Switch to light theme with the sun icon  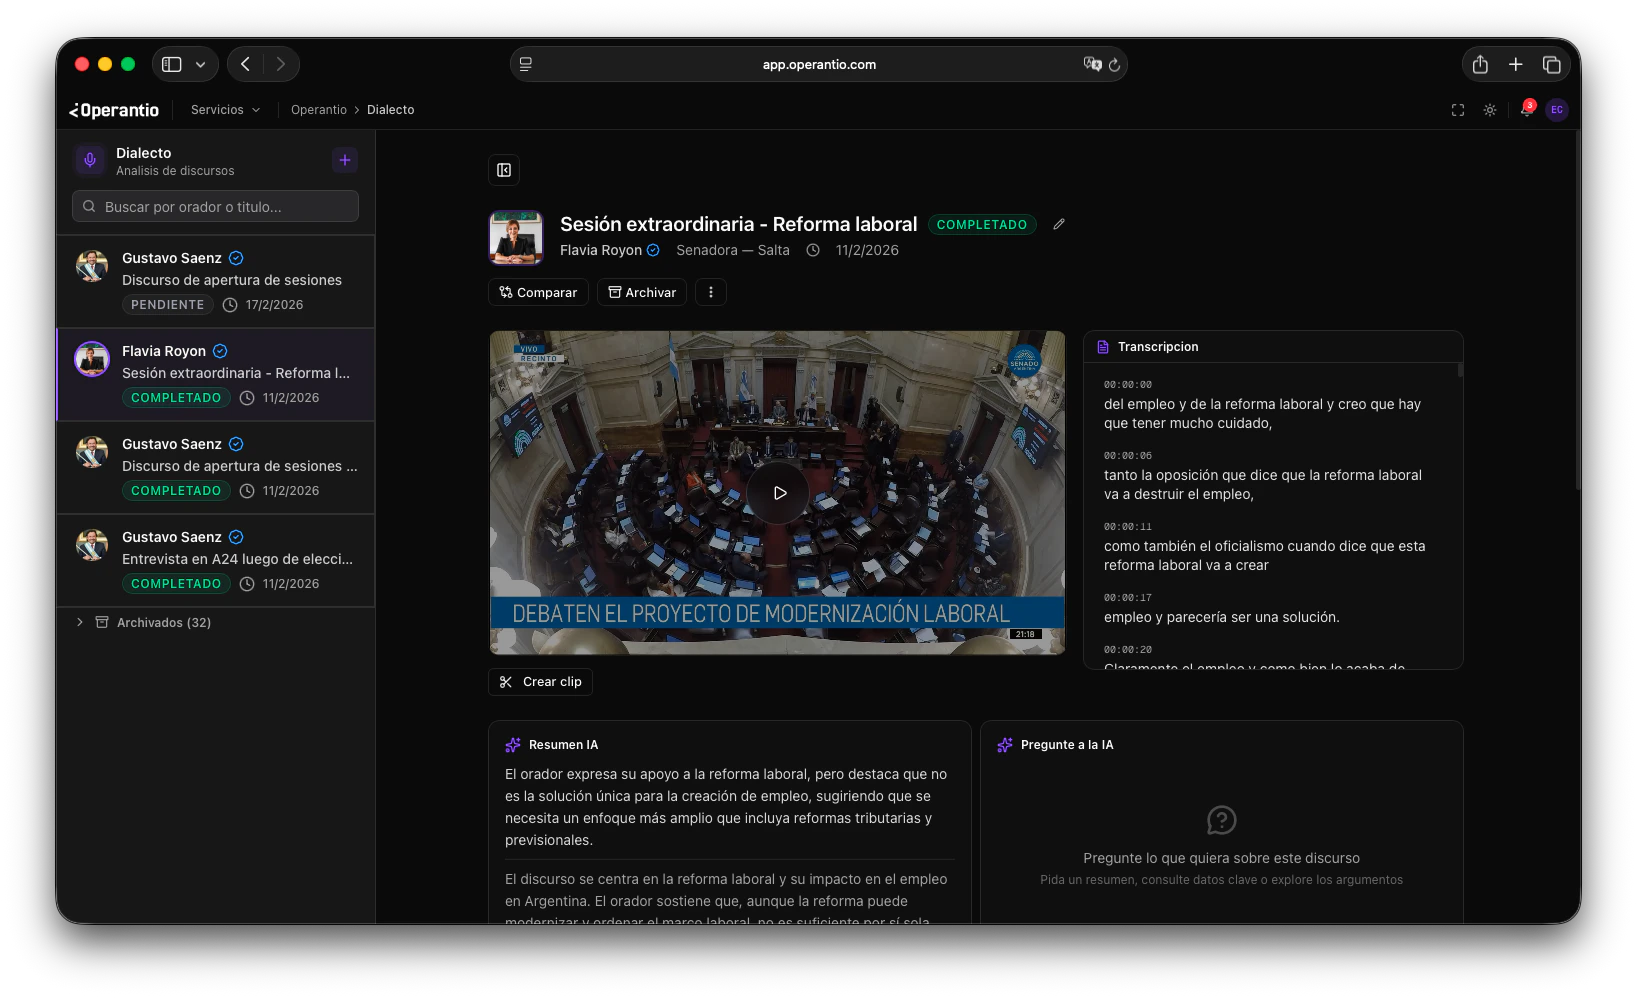[x=1490, y=110]
